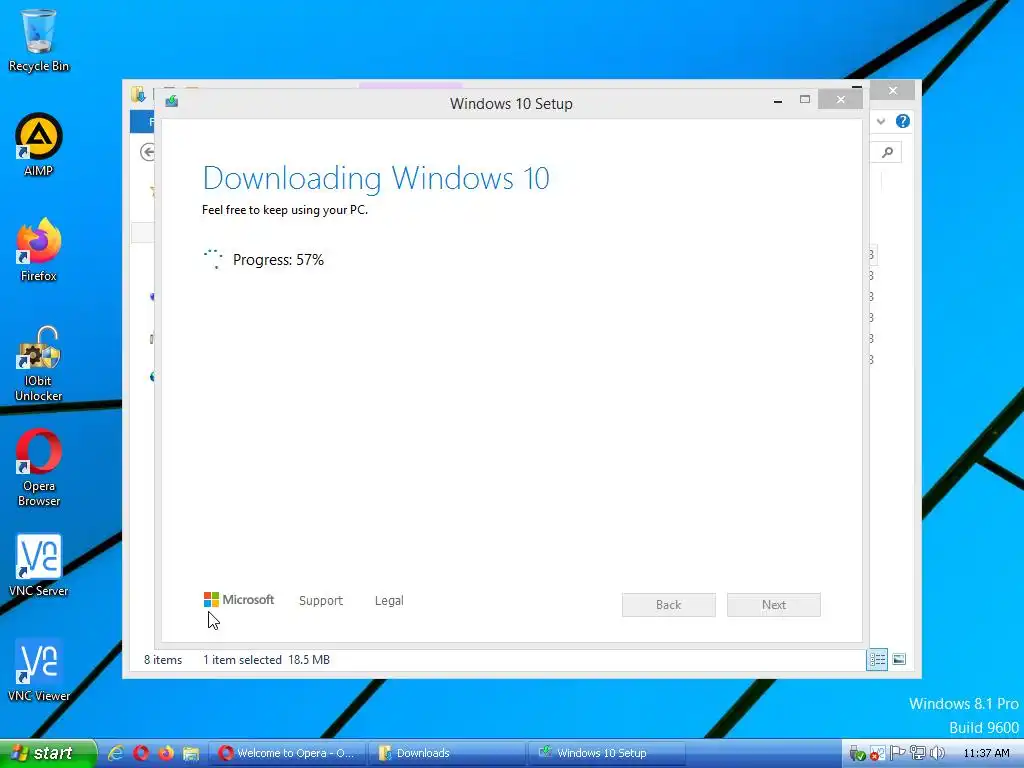Click the 1 item selected 18.5 MB status
This screenshot has height=768, width=1024.
click(x=266, y=660)
